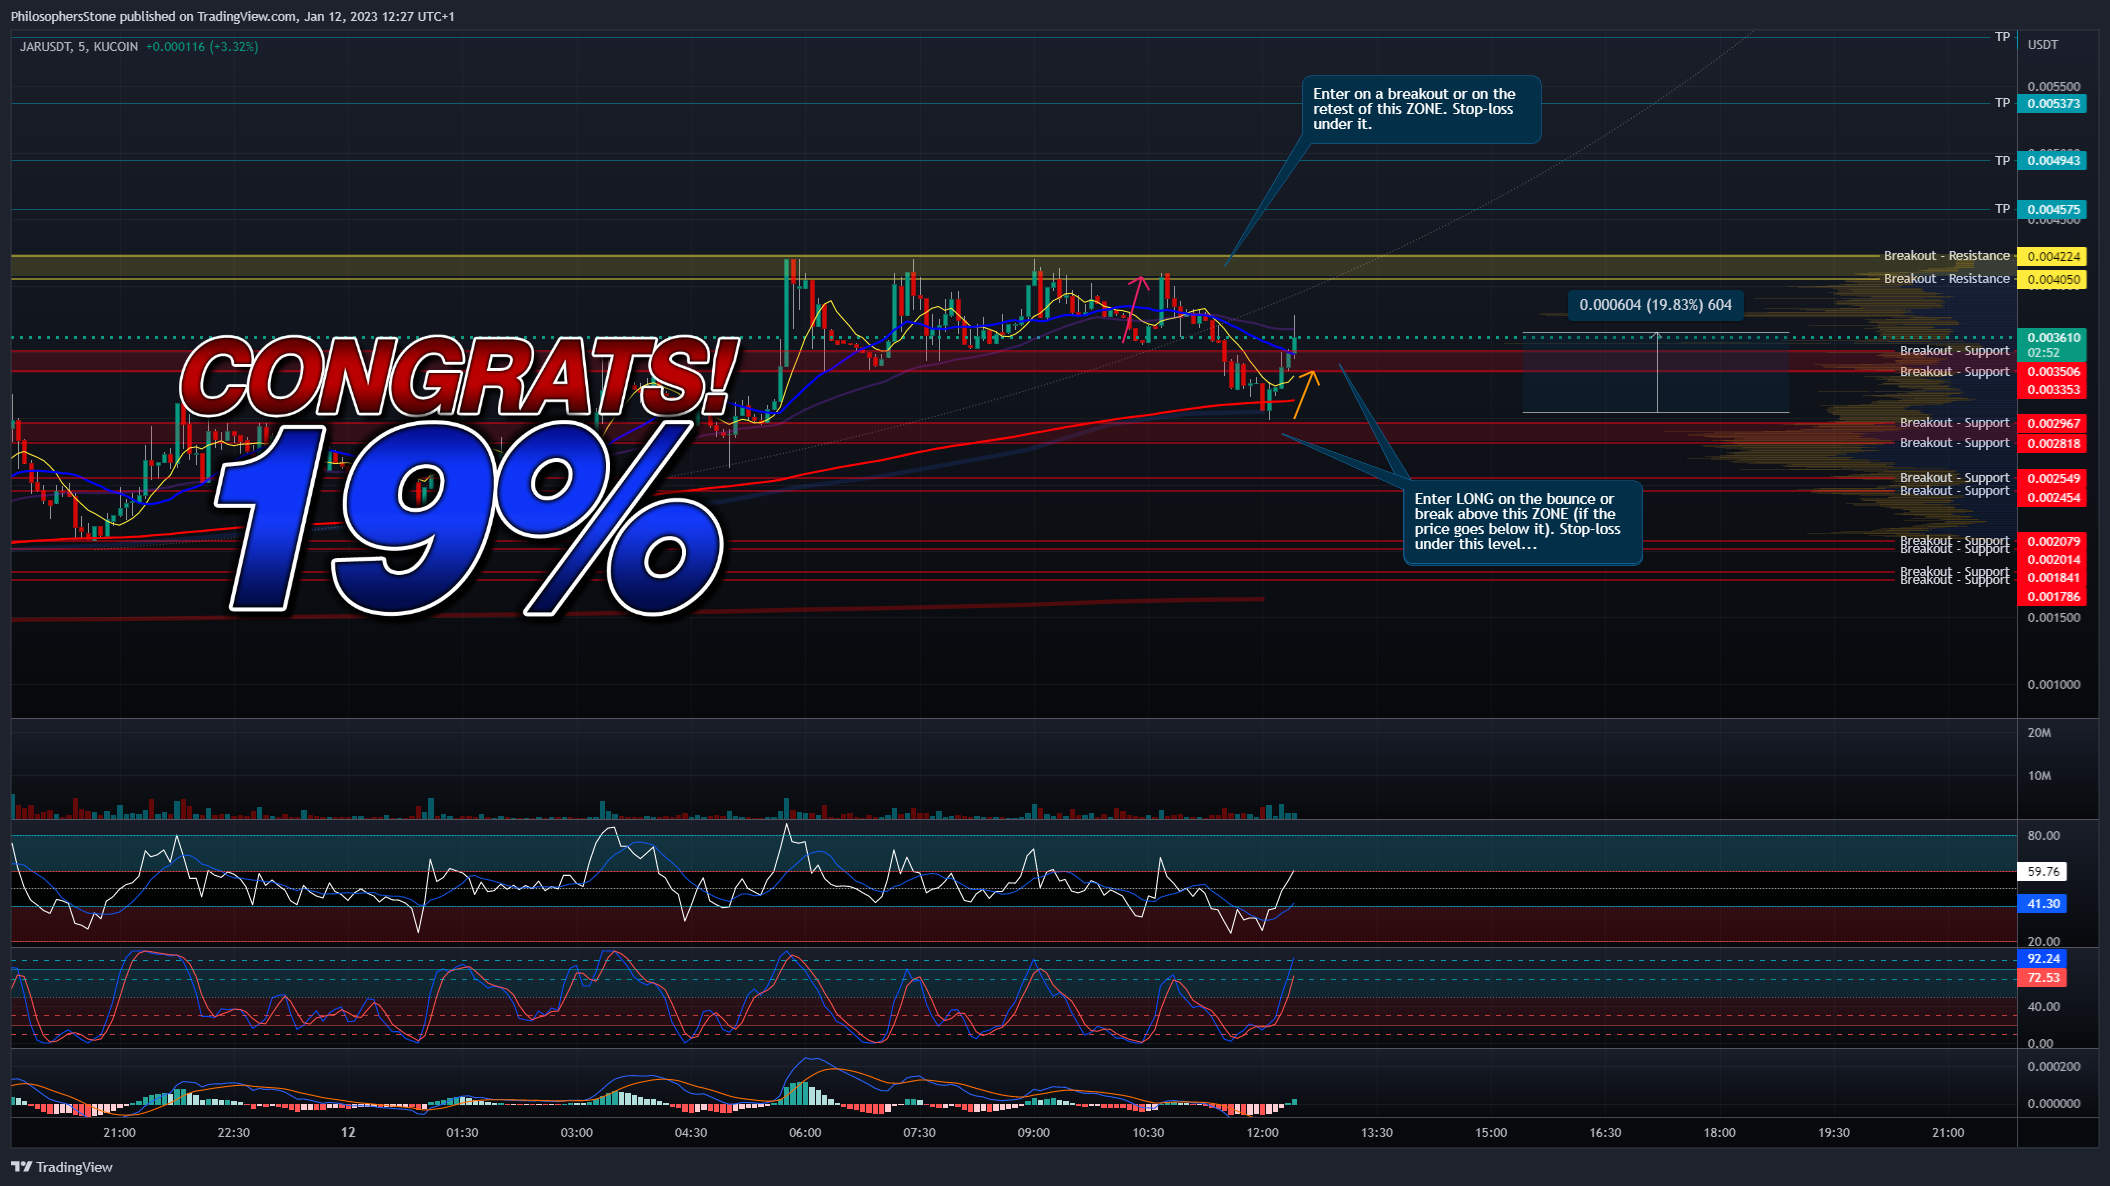Click the TP label beside 0.004943
Viewport: 2110px width, 1186px height.
tap(2002, 161)
